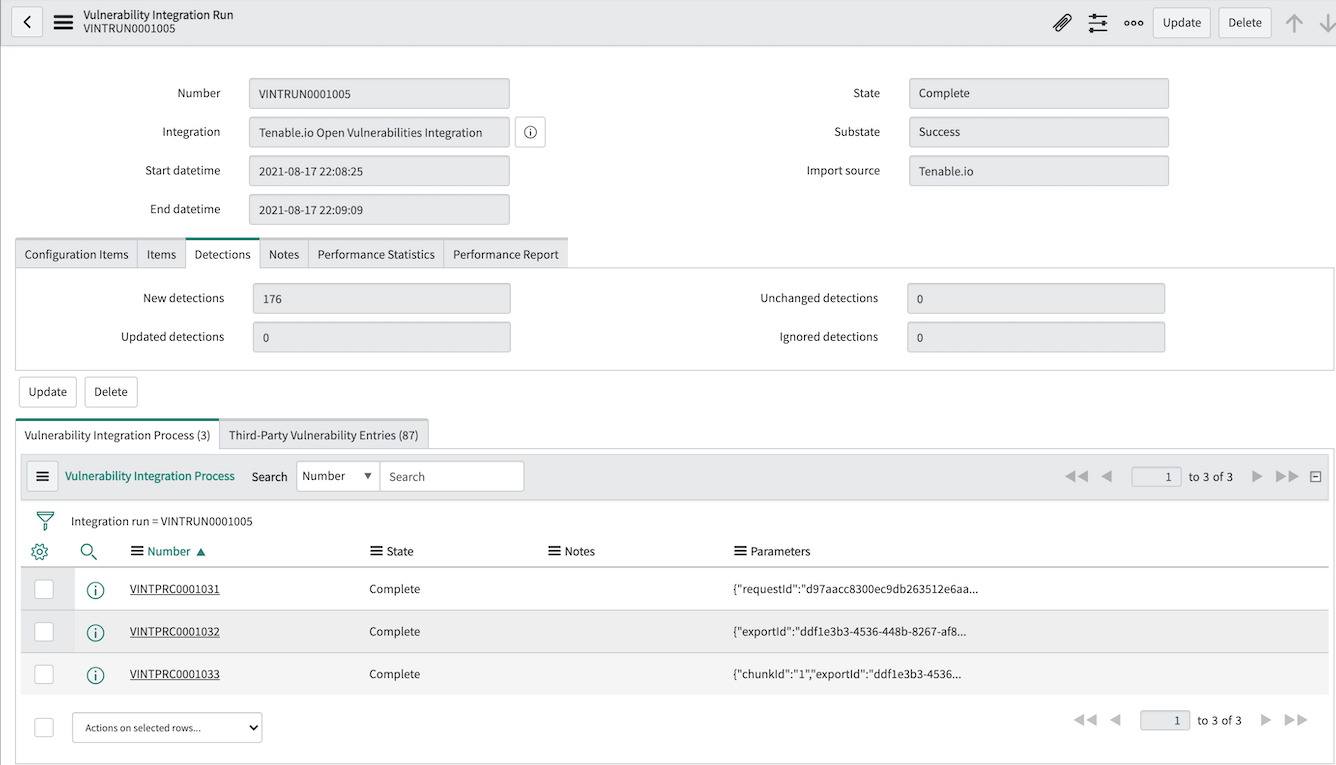Screen dimensions: 1336x765
Task: Show column search magnifier icon
Action: [89, 551]
